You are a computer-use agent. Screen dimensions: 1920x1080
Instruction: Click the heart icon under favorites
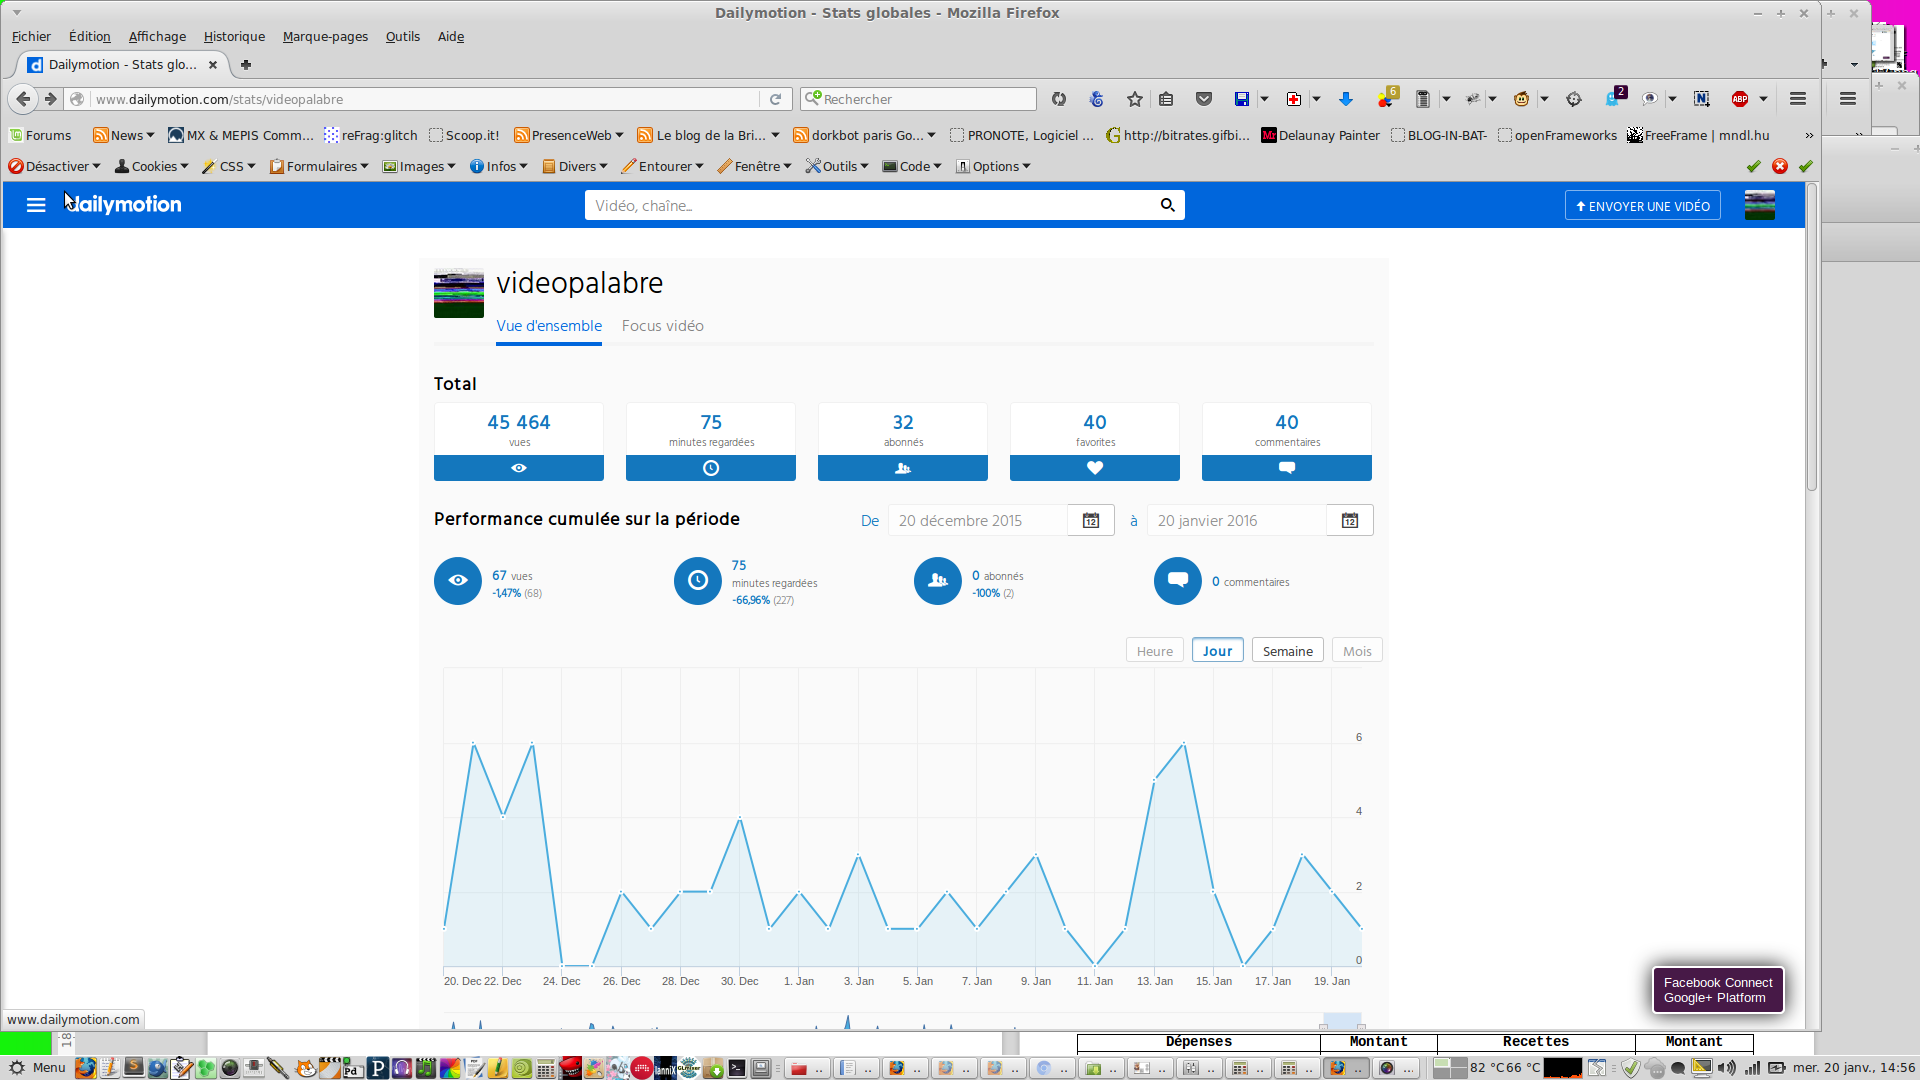click(x=1094, y=468)
